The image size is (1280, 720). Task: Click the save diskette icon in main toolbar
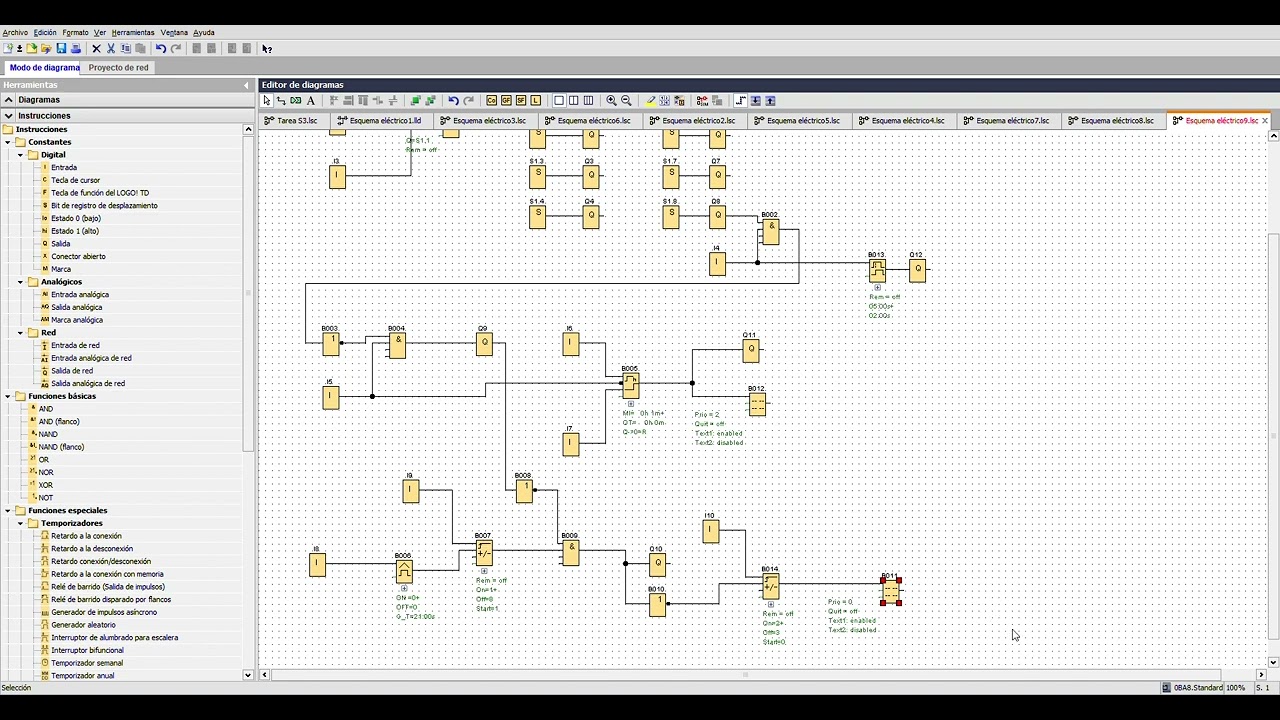pos(61,48)
